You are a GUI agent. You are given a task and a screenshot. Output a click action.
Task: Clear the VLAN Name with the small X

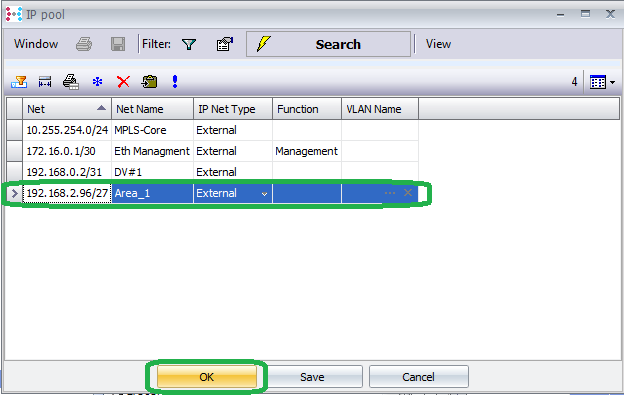(408, 193)
